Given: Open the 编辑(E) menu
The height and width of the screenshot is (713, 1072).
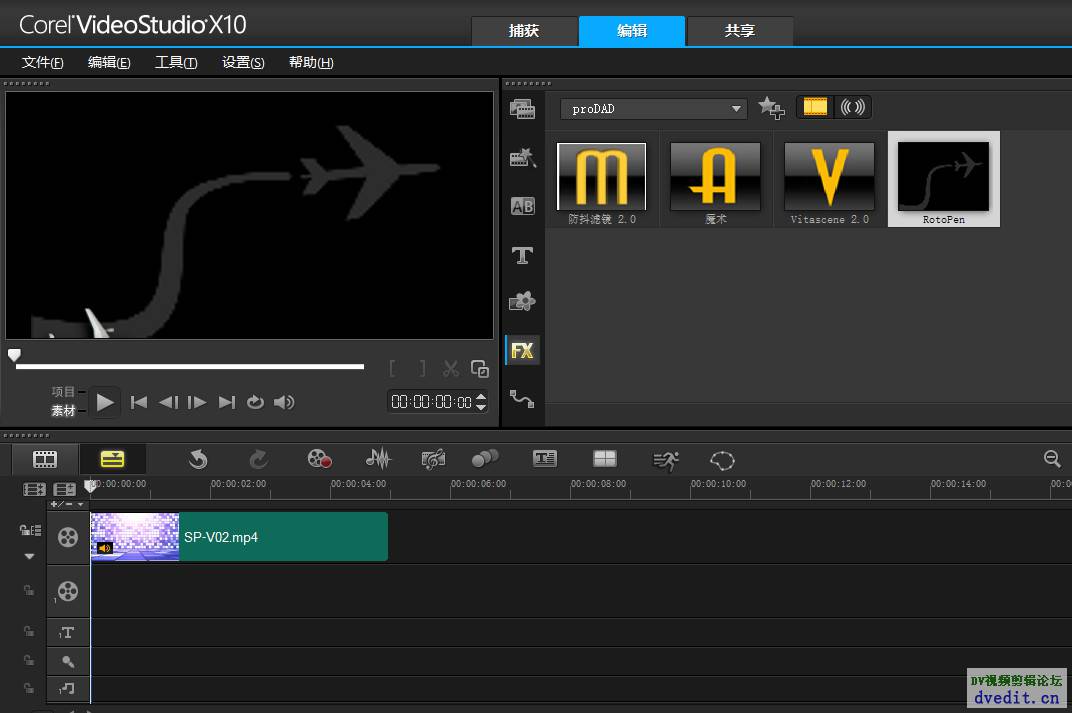Looking at the screenshot, I should coord(109,62).
